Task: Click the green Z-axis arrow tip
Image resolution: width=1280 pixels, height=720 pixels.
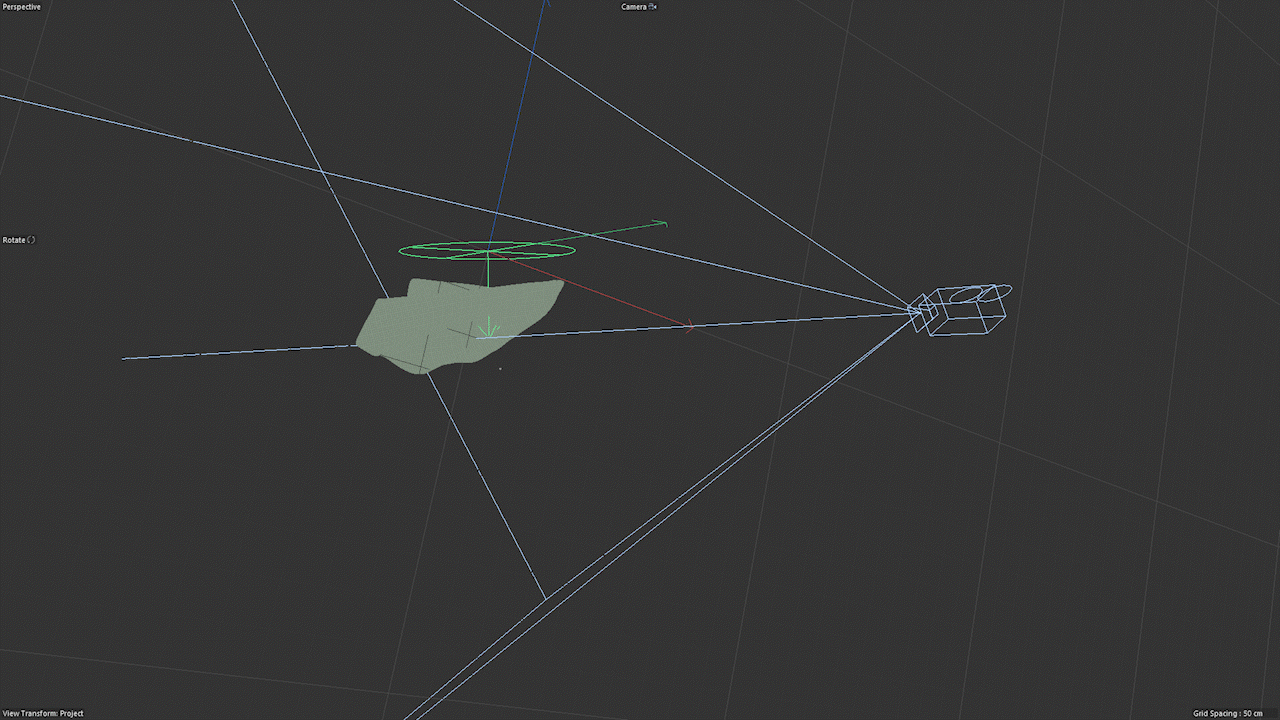Action: pyautogui.click(x=660, y=223)
